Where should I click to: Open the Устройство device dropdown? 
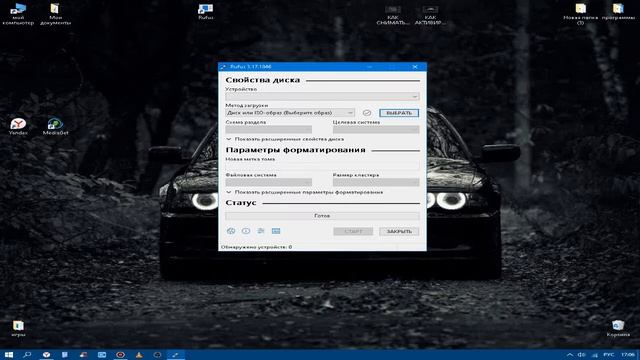[x=322, y=97]
